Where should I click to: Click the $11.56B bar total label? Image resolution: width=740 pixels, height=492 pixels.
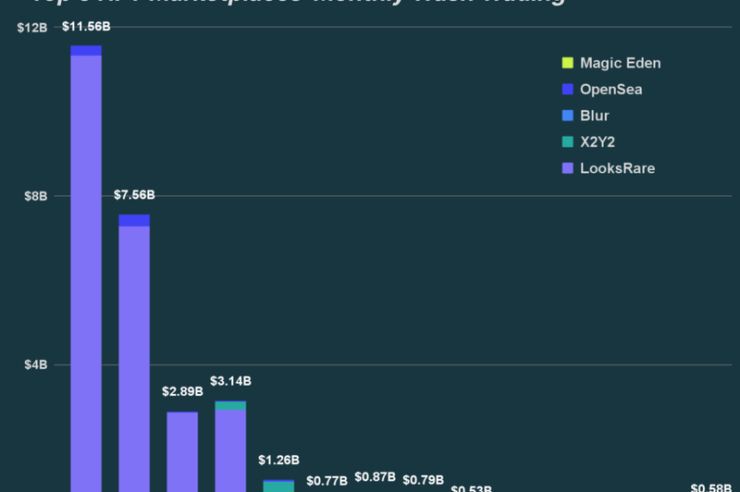click(86, 26)
